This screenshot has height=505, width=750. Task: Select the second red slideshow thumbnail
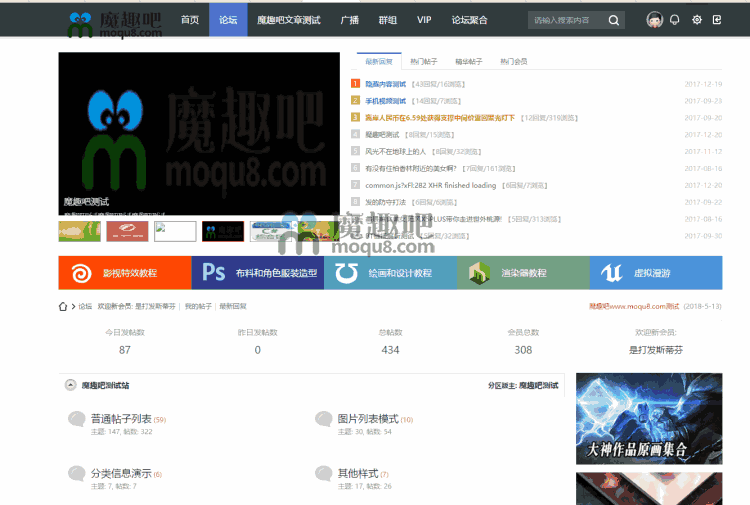pyautogui.click(x=127, y=231)
